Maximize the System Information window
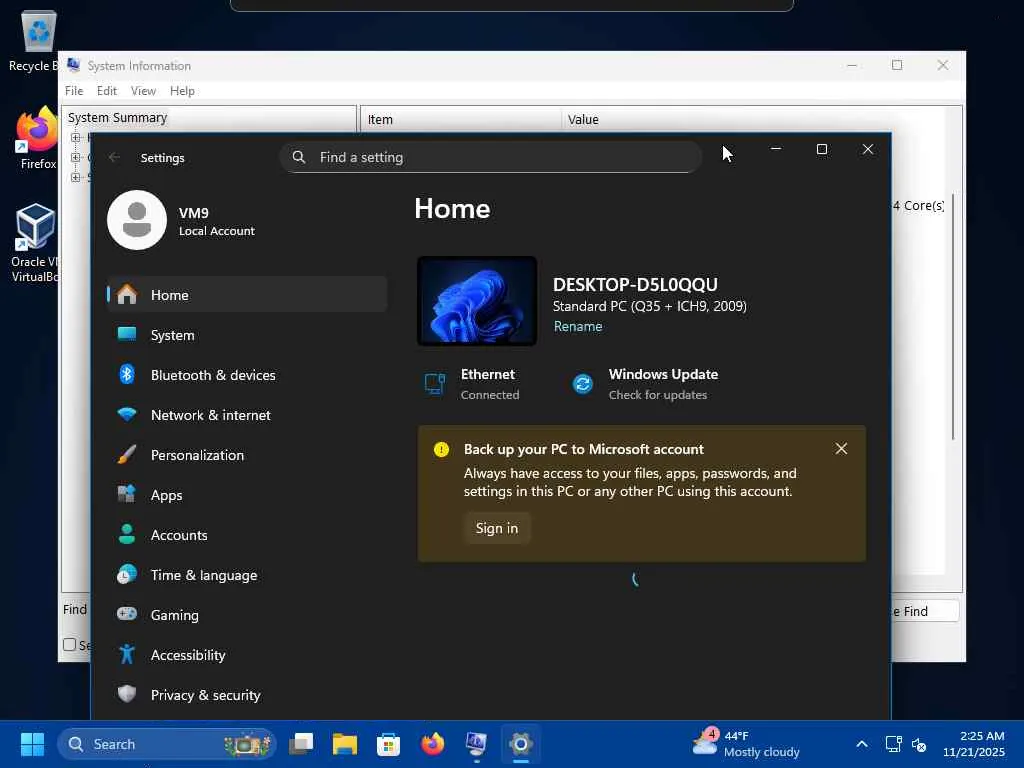1024x768 pixels. [897, 65]
